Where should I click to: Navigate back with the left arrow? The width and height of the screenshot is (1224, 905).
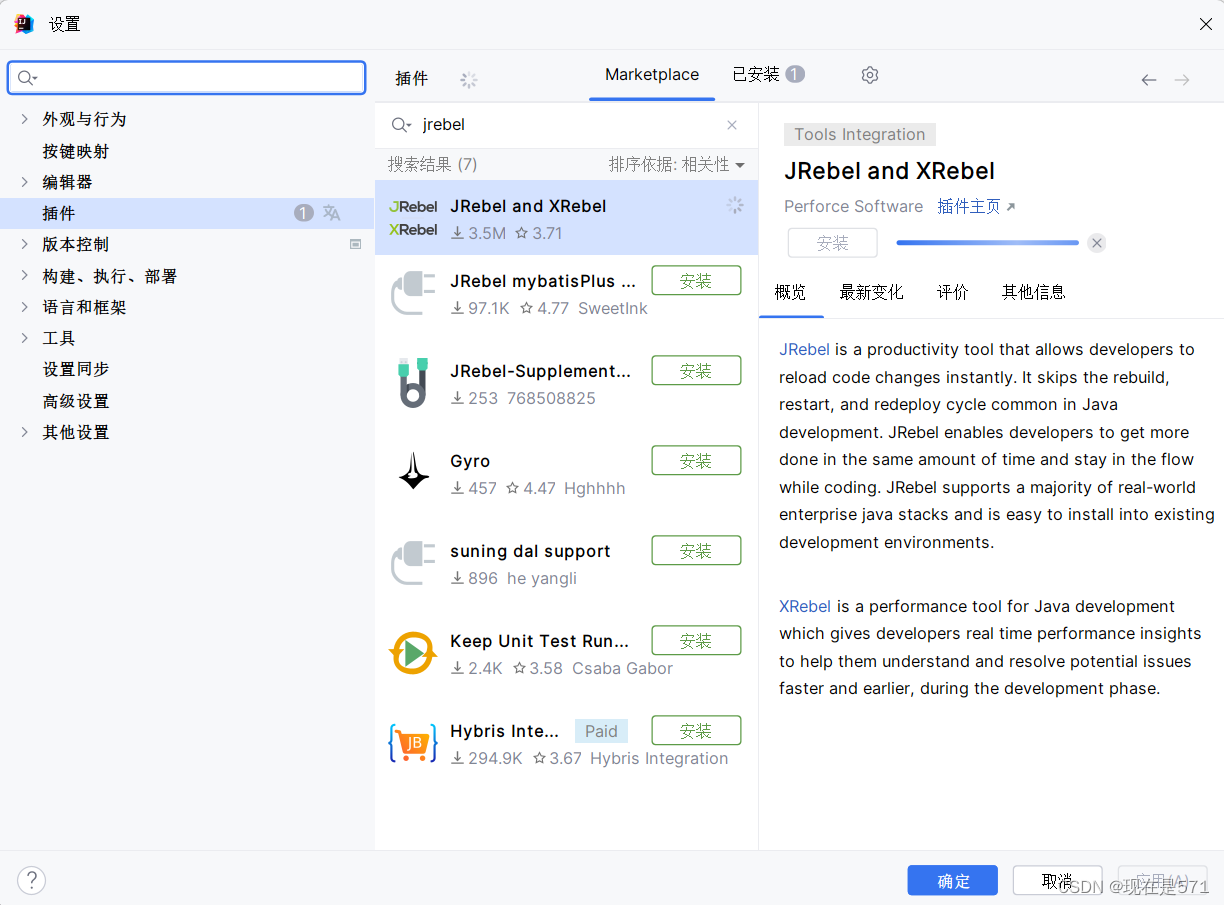[1149, 80]
